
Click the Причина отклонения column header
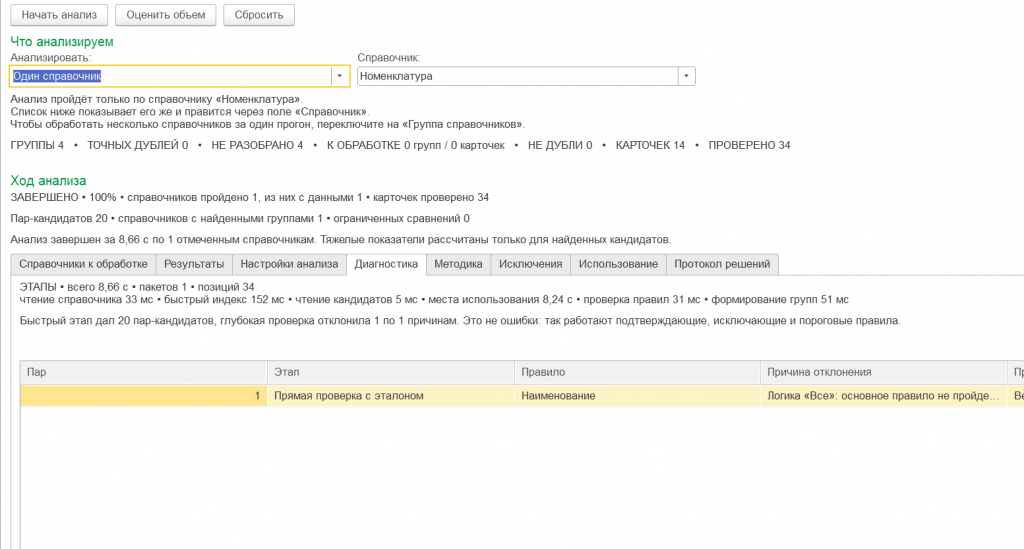coord(884,372)
